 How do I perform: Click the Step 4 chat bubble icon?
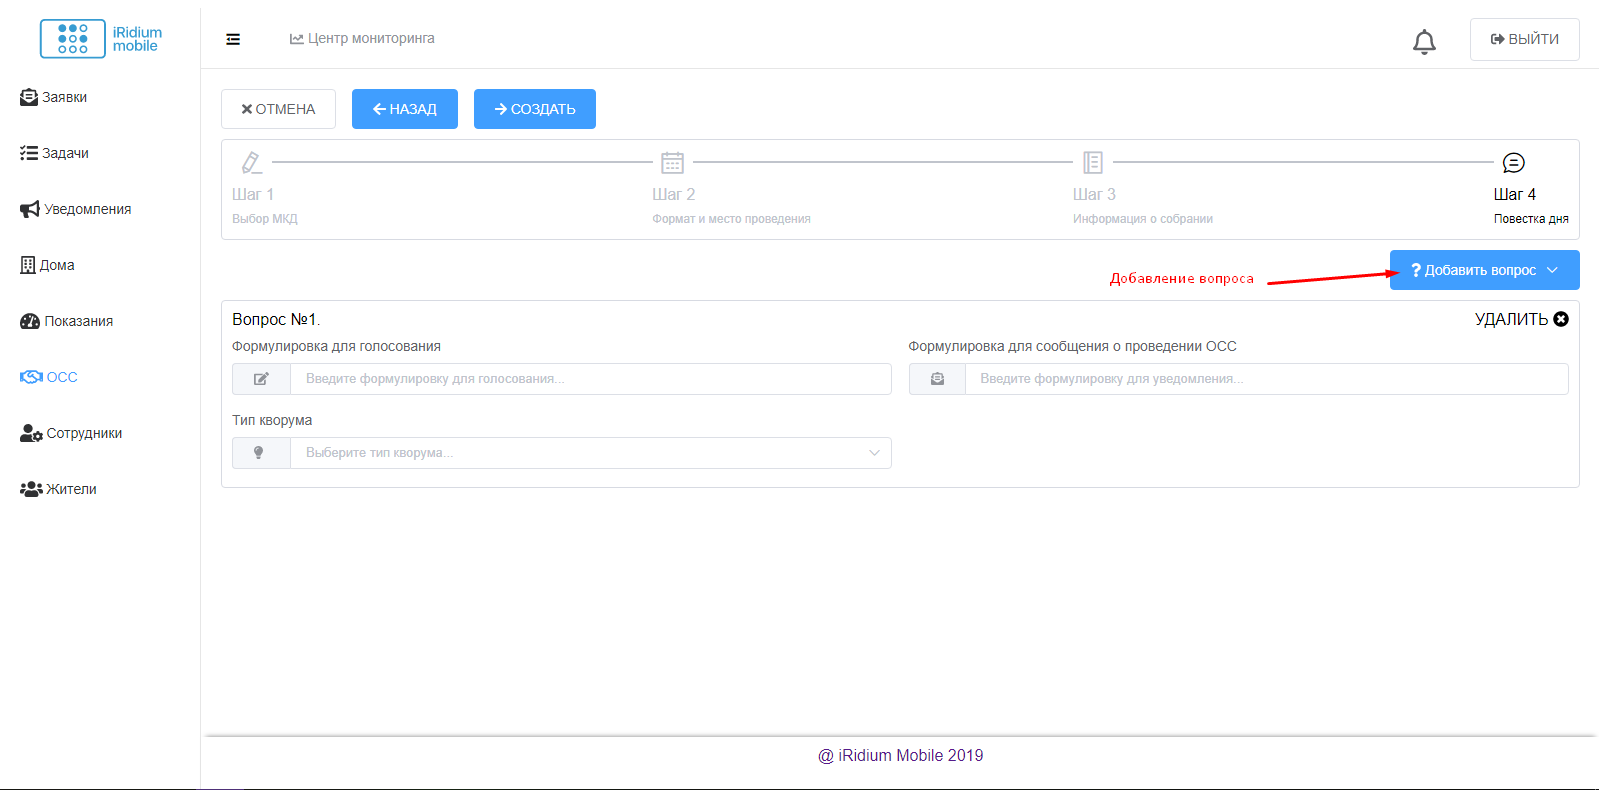tap(1514, 163)
